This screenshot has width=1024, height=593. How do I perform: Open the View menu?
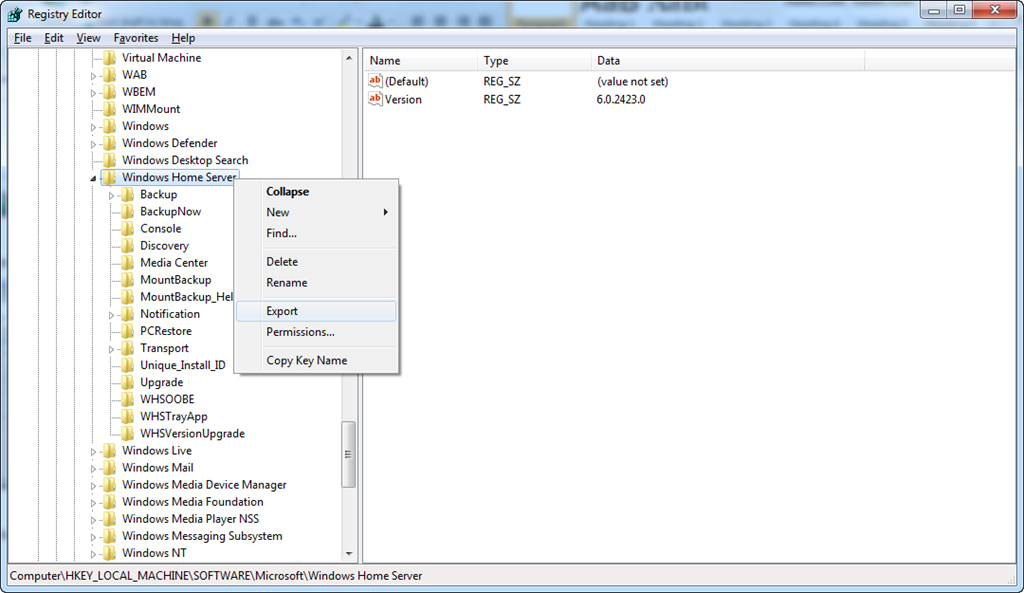pos(88,38)
